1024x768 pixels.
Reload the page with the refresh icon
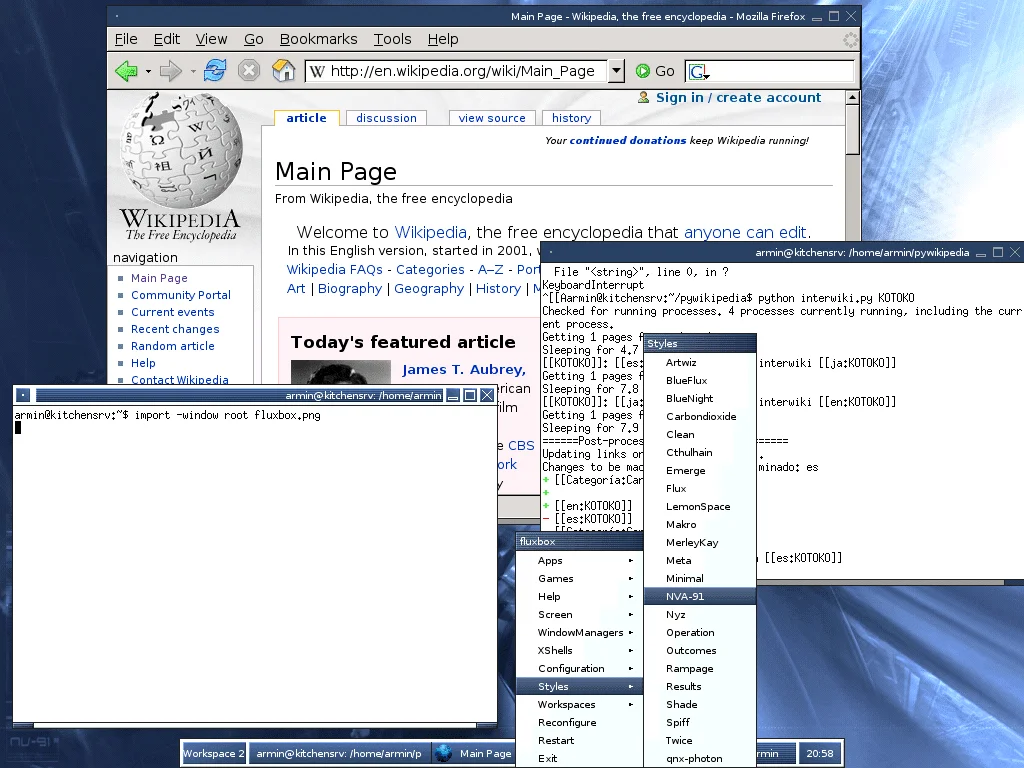(215, 71)
